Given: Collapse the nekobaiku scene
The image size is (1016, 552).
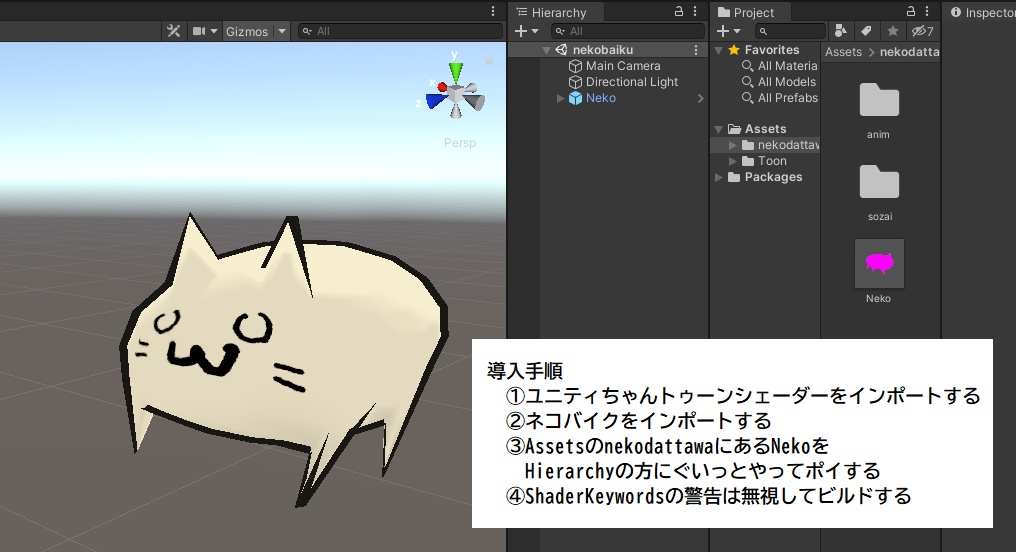Looking at the screenshot, I should (546, 50).
